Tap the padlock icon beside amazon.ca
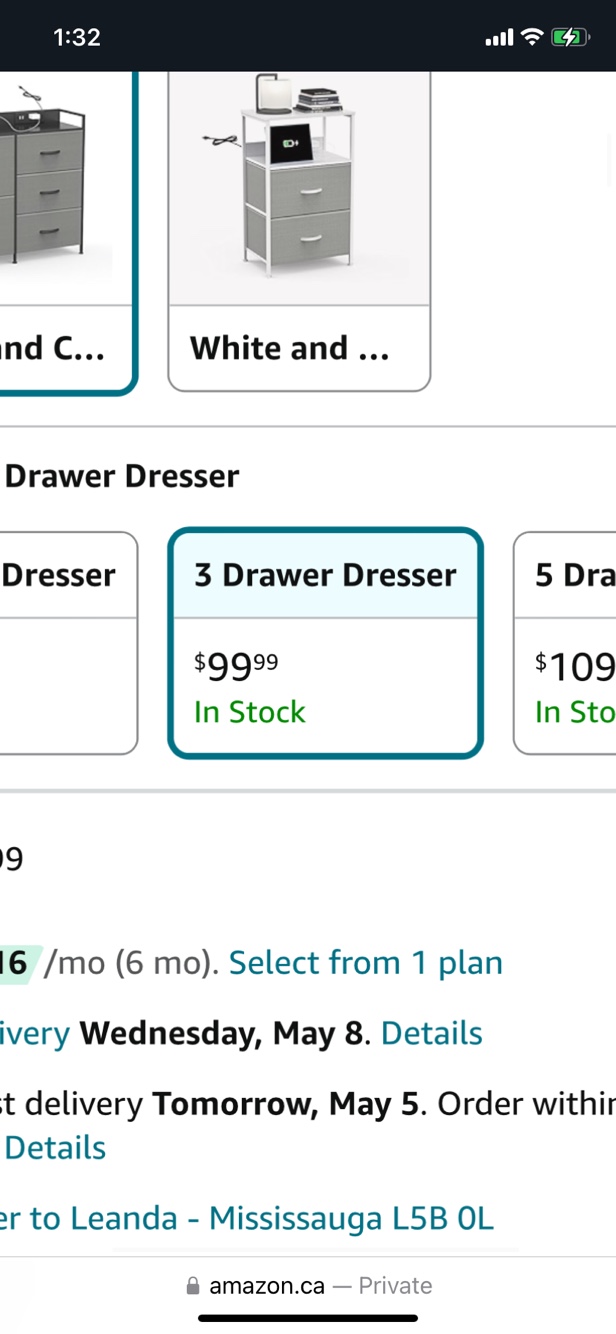This screenshot has width=616, height=1334. coord(193,1286)
